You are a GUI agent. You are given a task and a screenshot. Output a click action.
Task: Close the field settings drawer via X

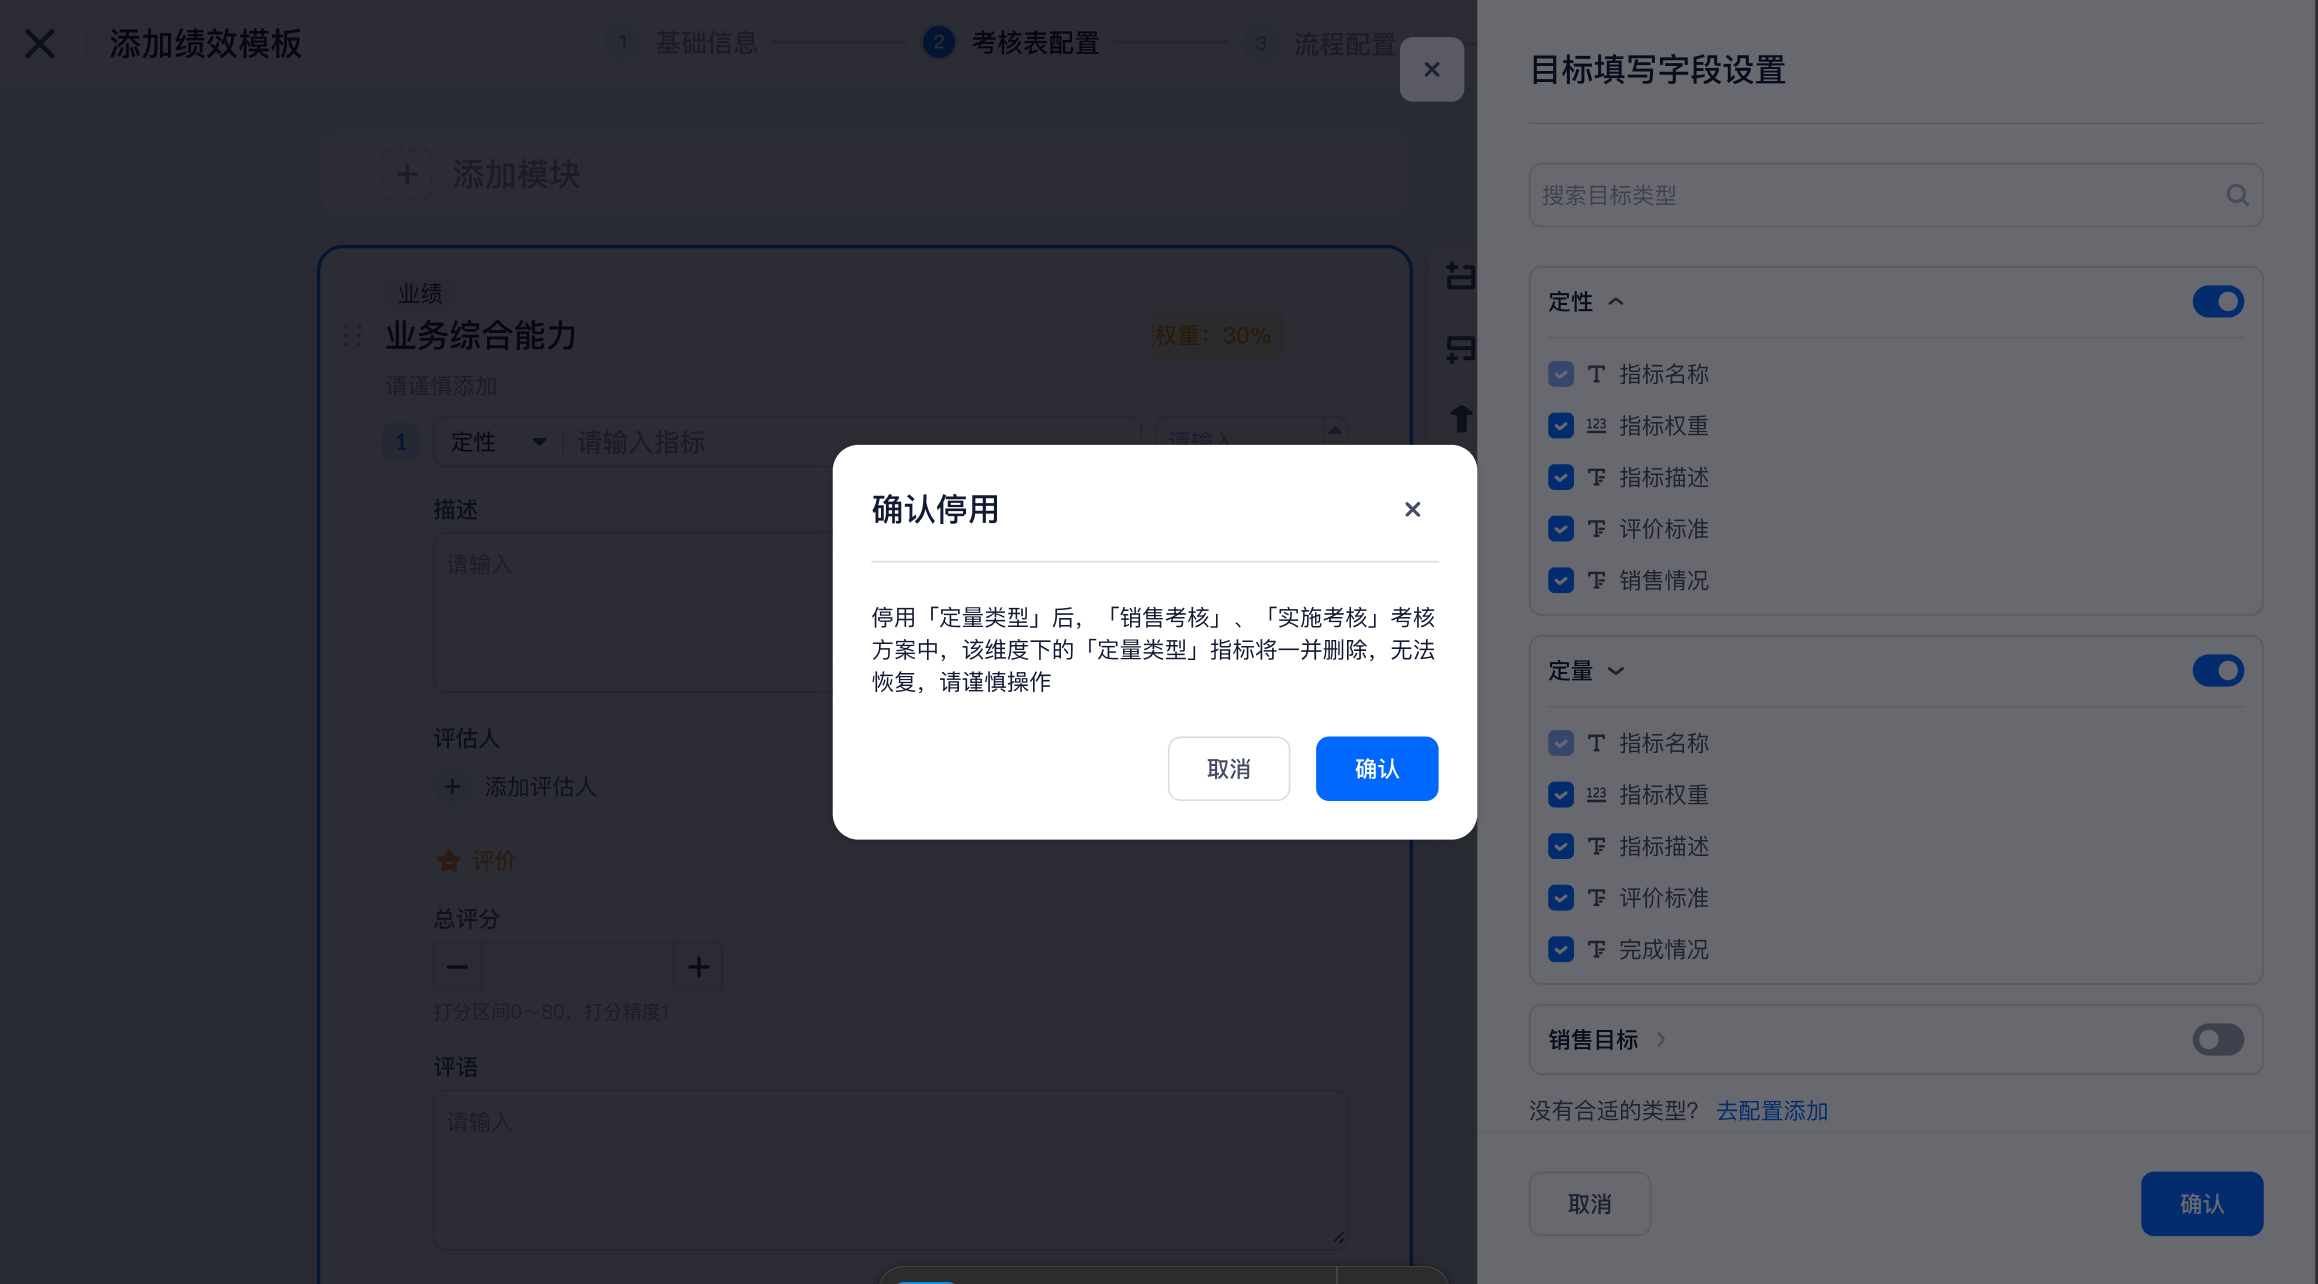1431,70
